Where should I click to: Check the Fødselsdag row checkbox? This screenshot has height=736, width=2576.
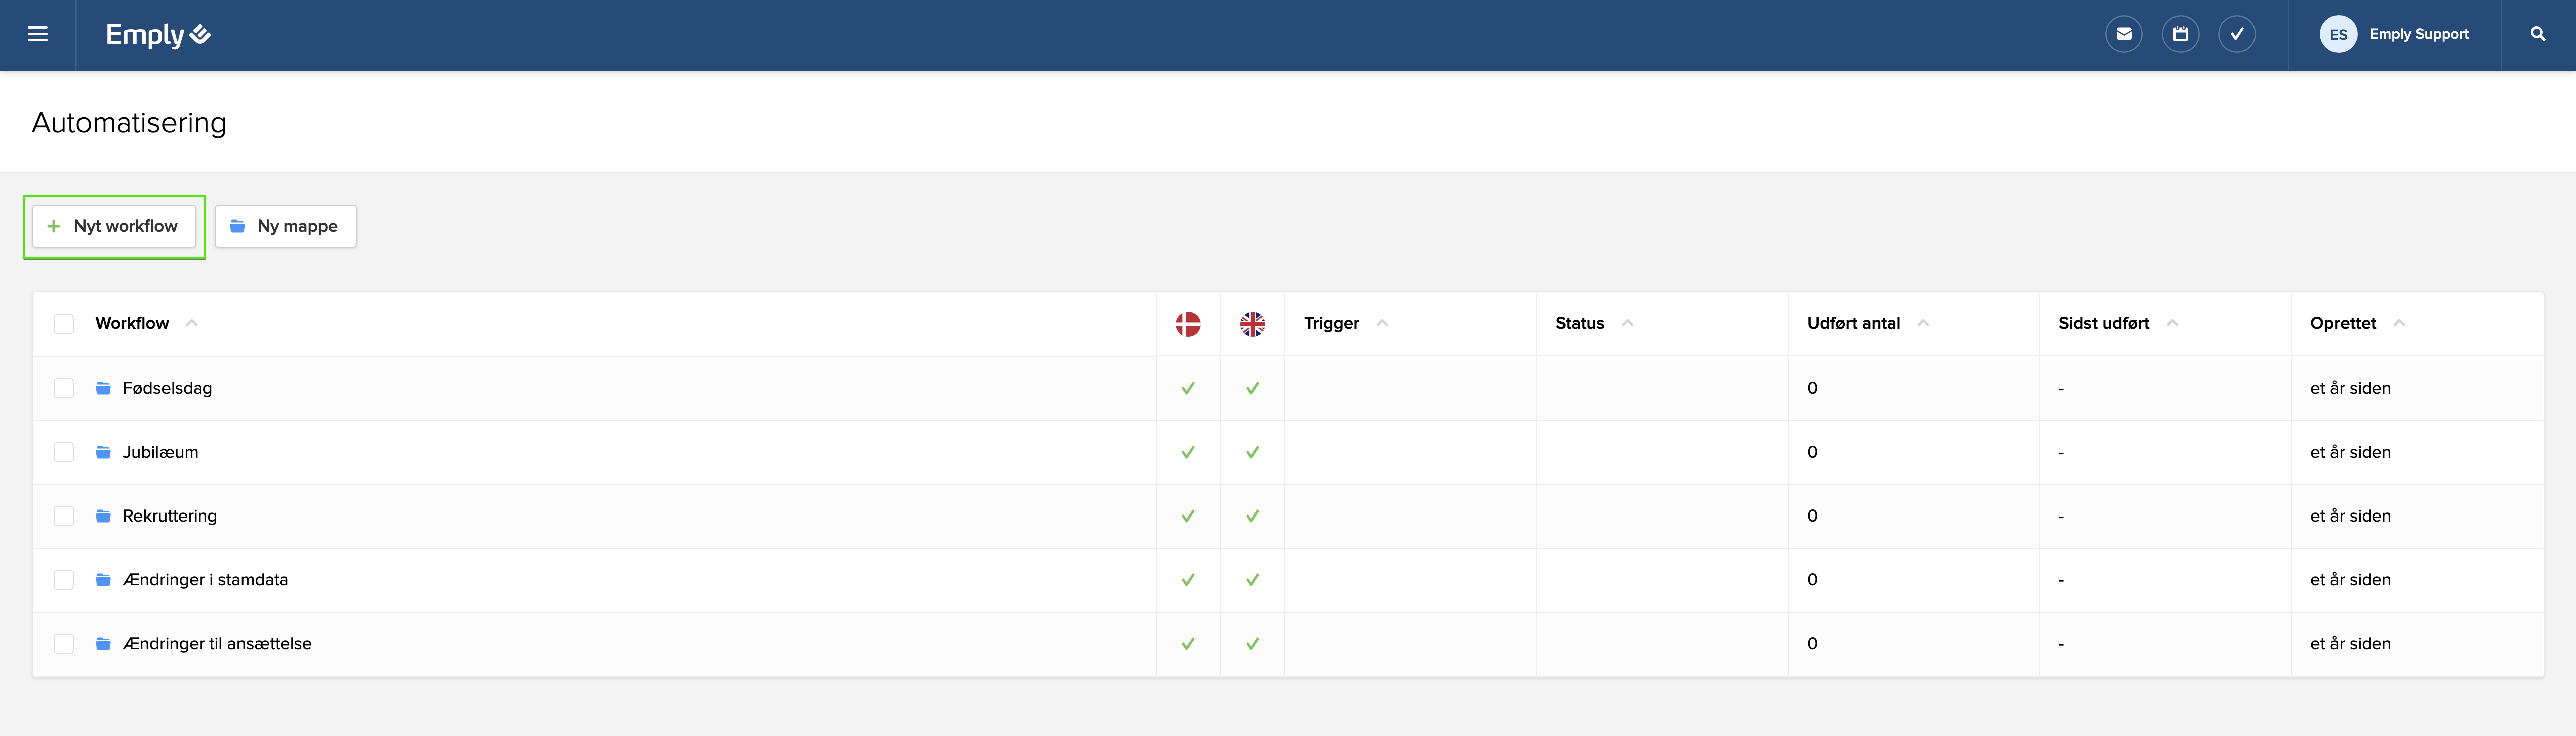64,388
